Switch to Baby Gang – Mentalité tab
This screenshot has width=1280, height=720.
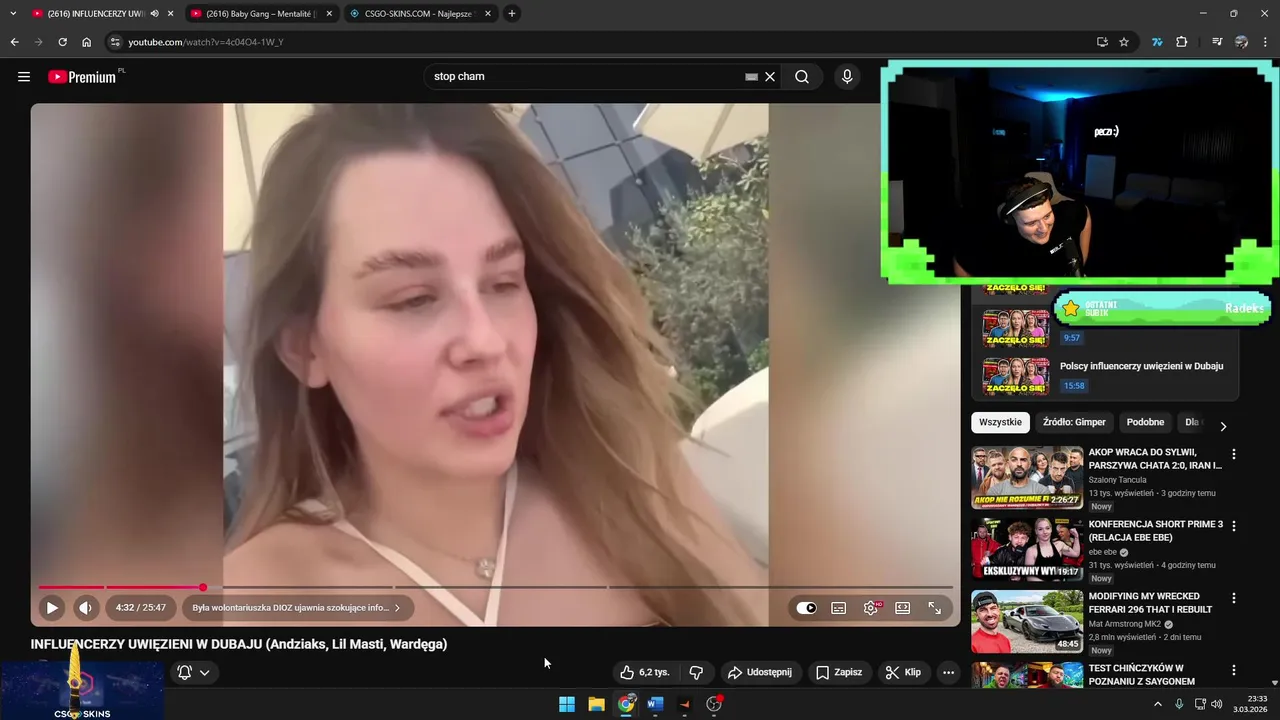[260, 14]
